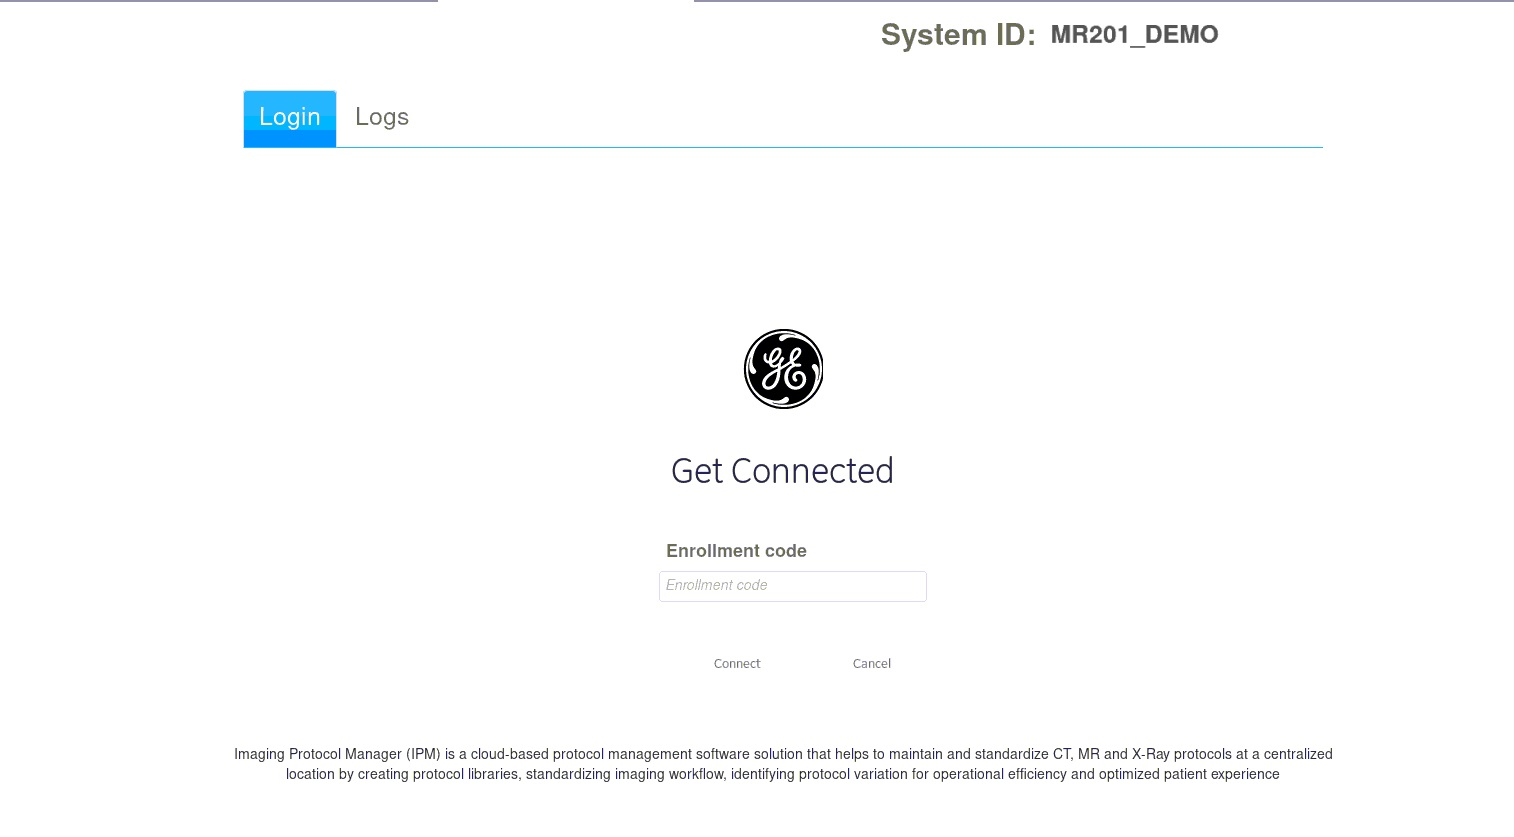Image resolution: width=1514 pixels, height=837 pixels.
Task: Switch to the Logs tab
Action: click(x=382, y=117)
